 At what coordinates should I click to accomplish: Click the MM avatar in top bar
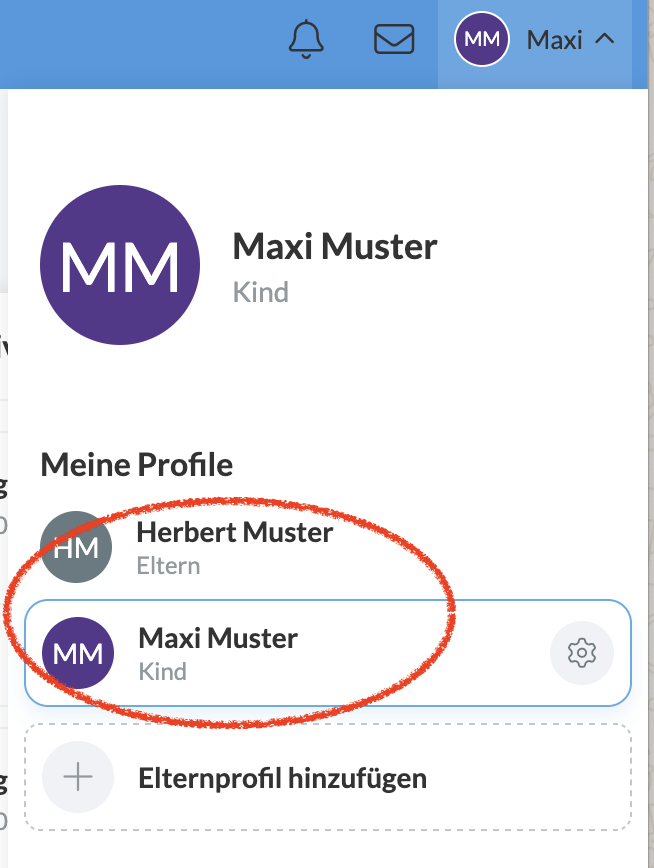coord(483,40)
